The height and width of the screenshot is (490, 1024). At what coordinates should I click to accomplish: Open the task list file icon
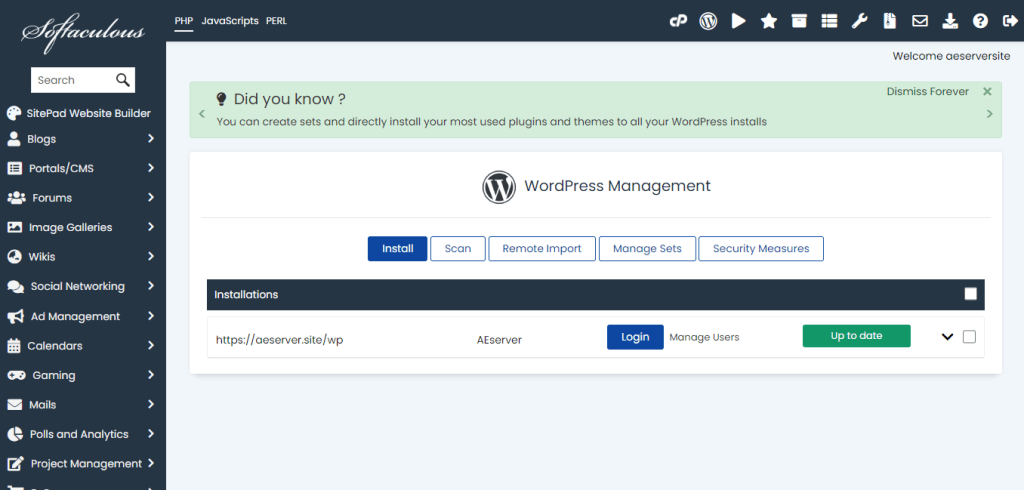(889, 21)
